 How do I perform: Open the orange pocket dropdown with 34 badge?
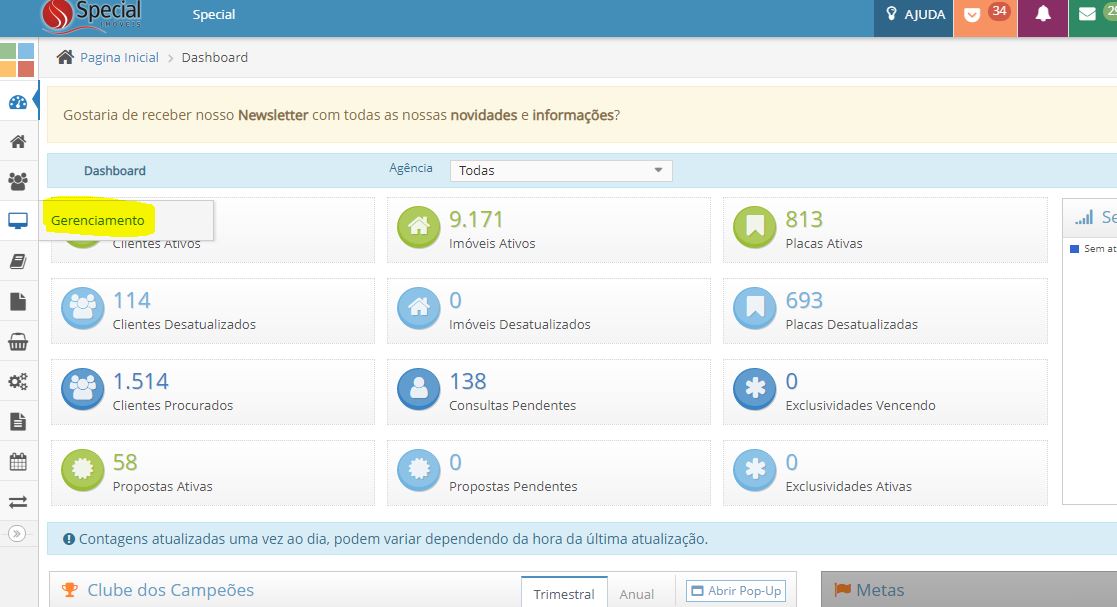(x=984, y=15)
